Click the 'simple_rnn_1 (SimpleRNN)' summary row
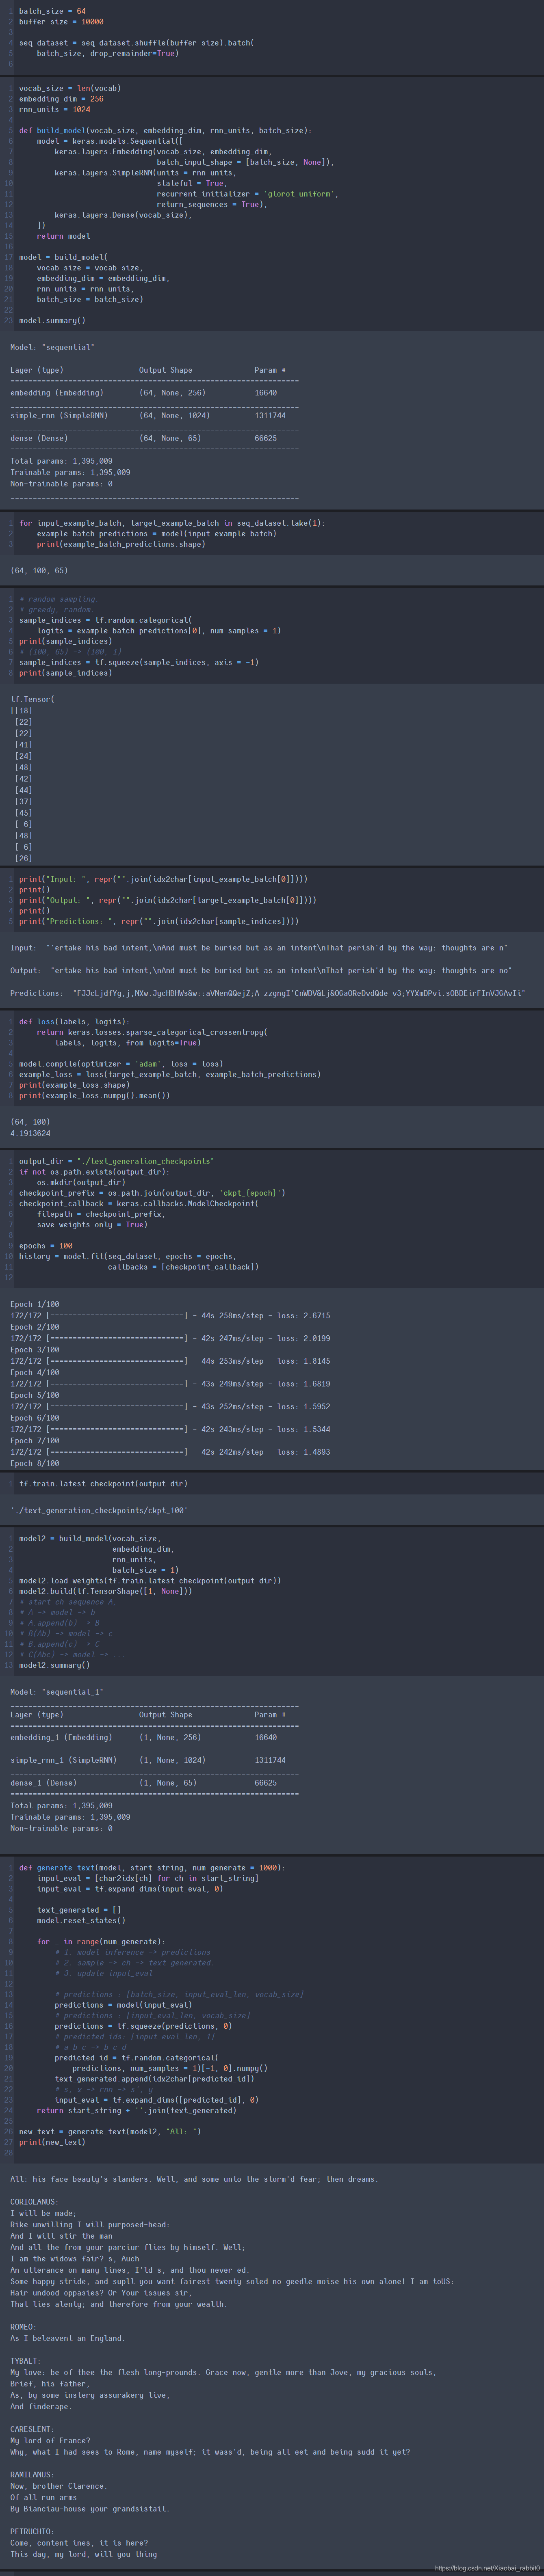Screen dimensions: 544x2576 147,1760
